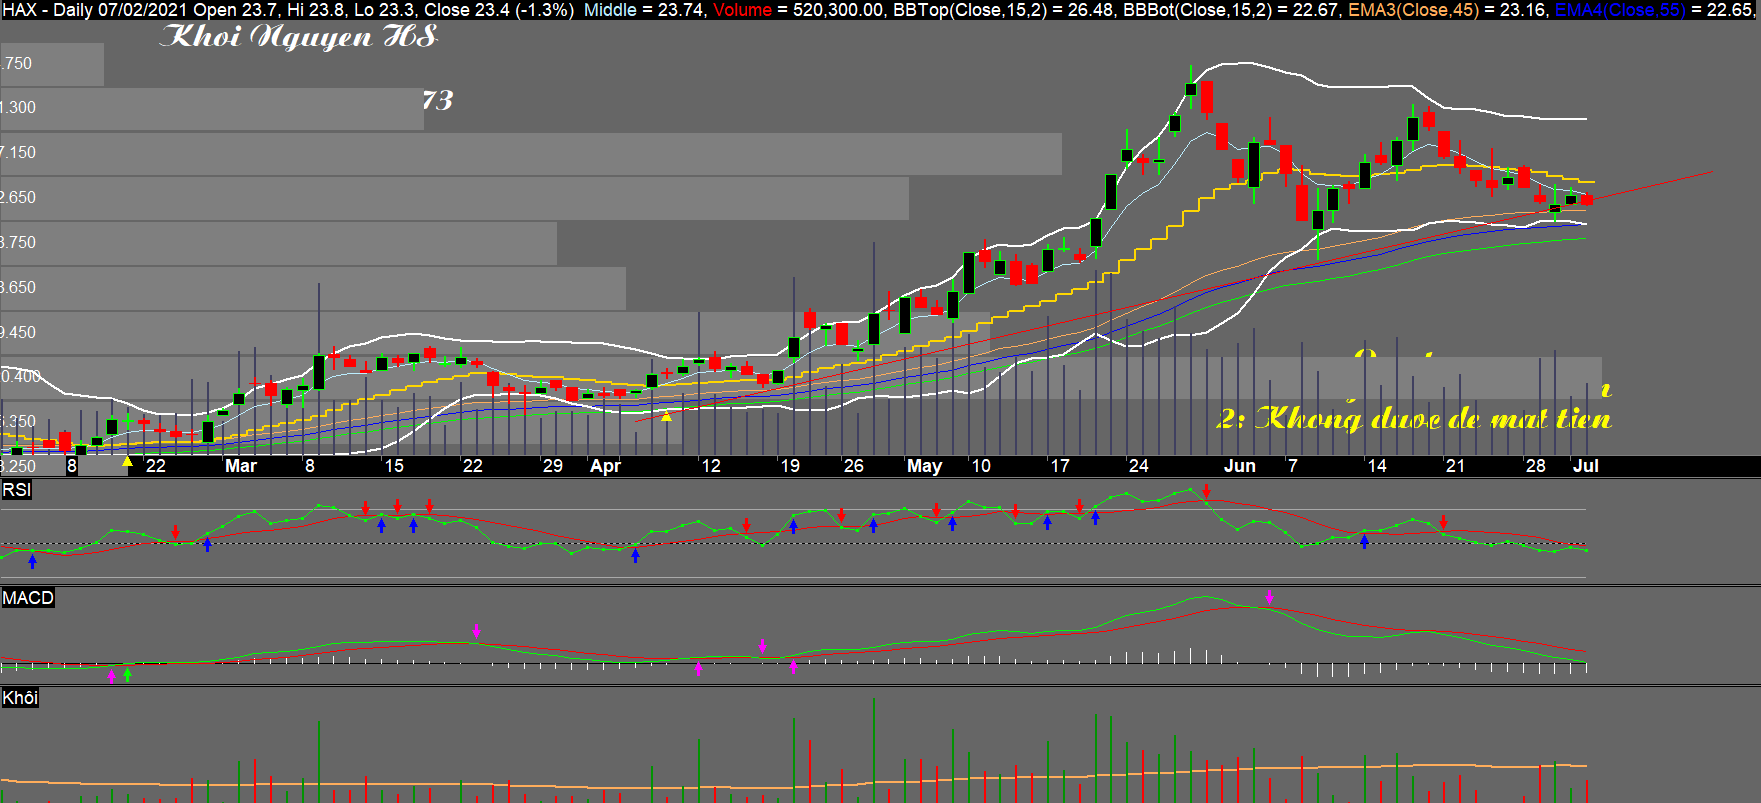Click the yellow triangle marker on the date axis

pos(127,462)
